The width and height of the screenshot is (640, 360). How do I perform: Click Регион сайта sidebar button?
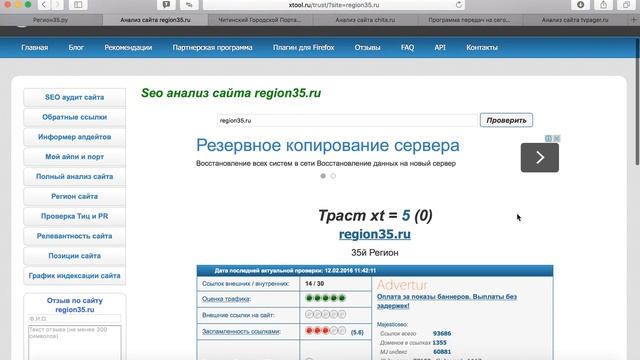coord(75,196)
